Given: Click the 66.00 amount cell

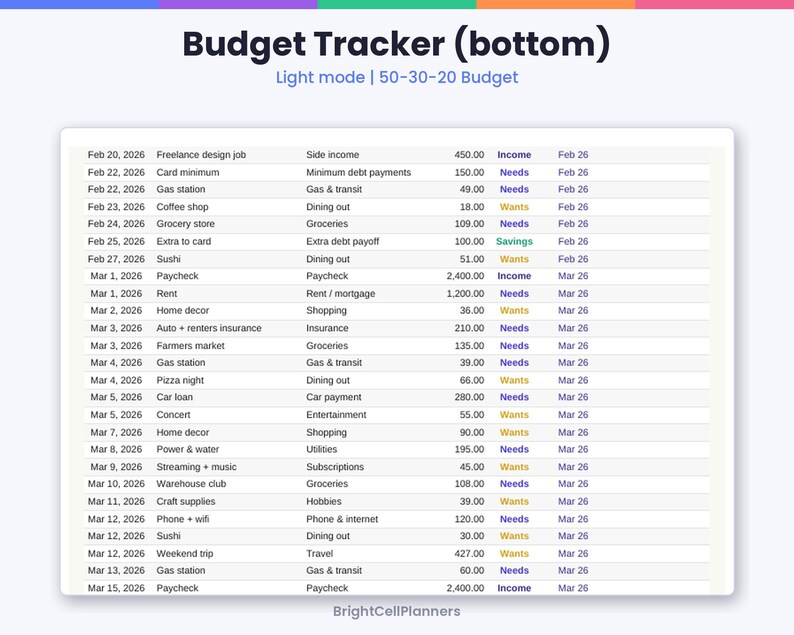Looking at the screenshot, I should (472, 380).
